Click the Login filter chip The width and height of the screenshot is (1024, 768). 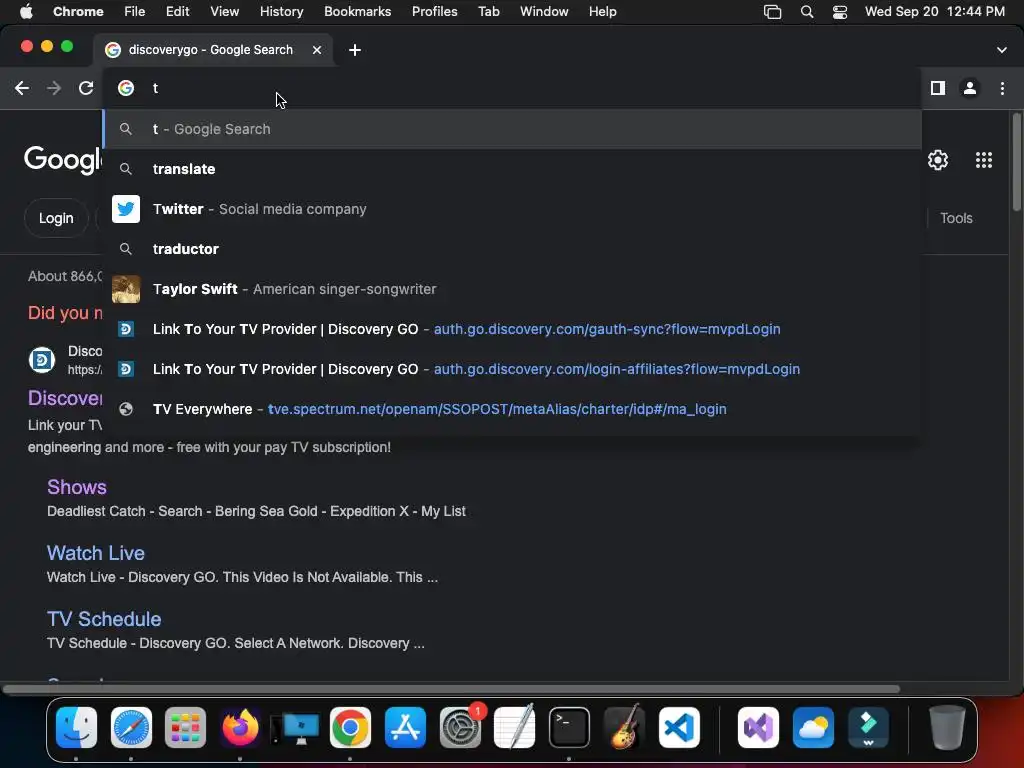coord(56,218)
